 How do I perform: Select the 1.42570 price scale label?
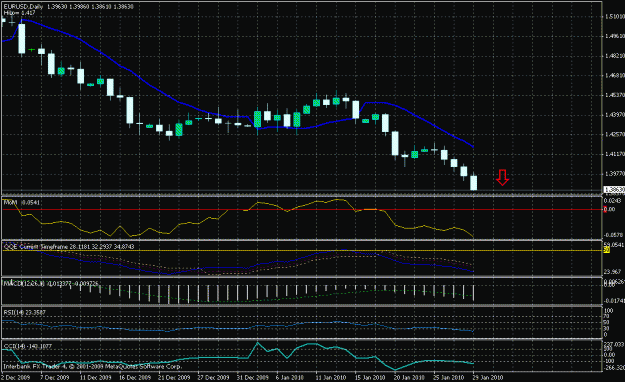tap(614, 134)
